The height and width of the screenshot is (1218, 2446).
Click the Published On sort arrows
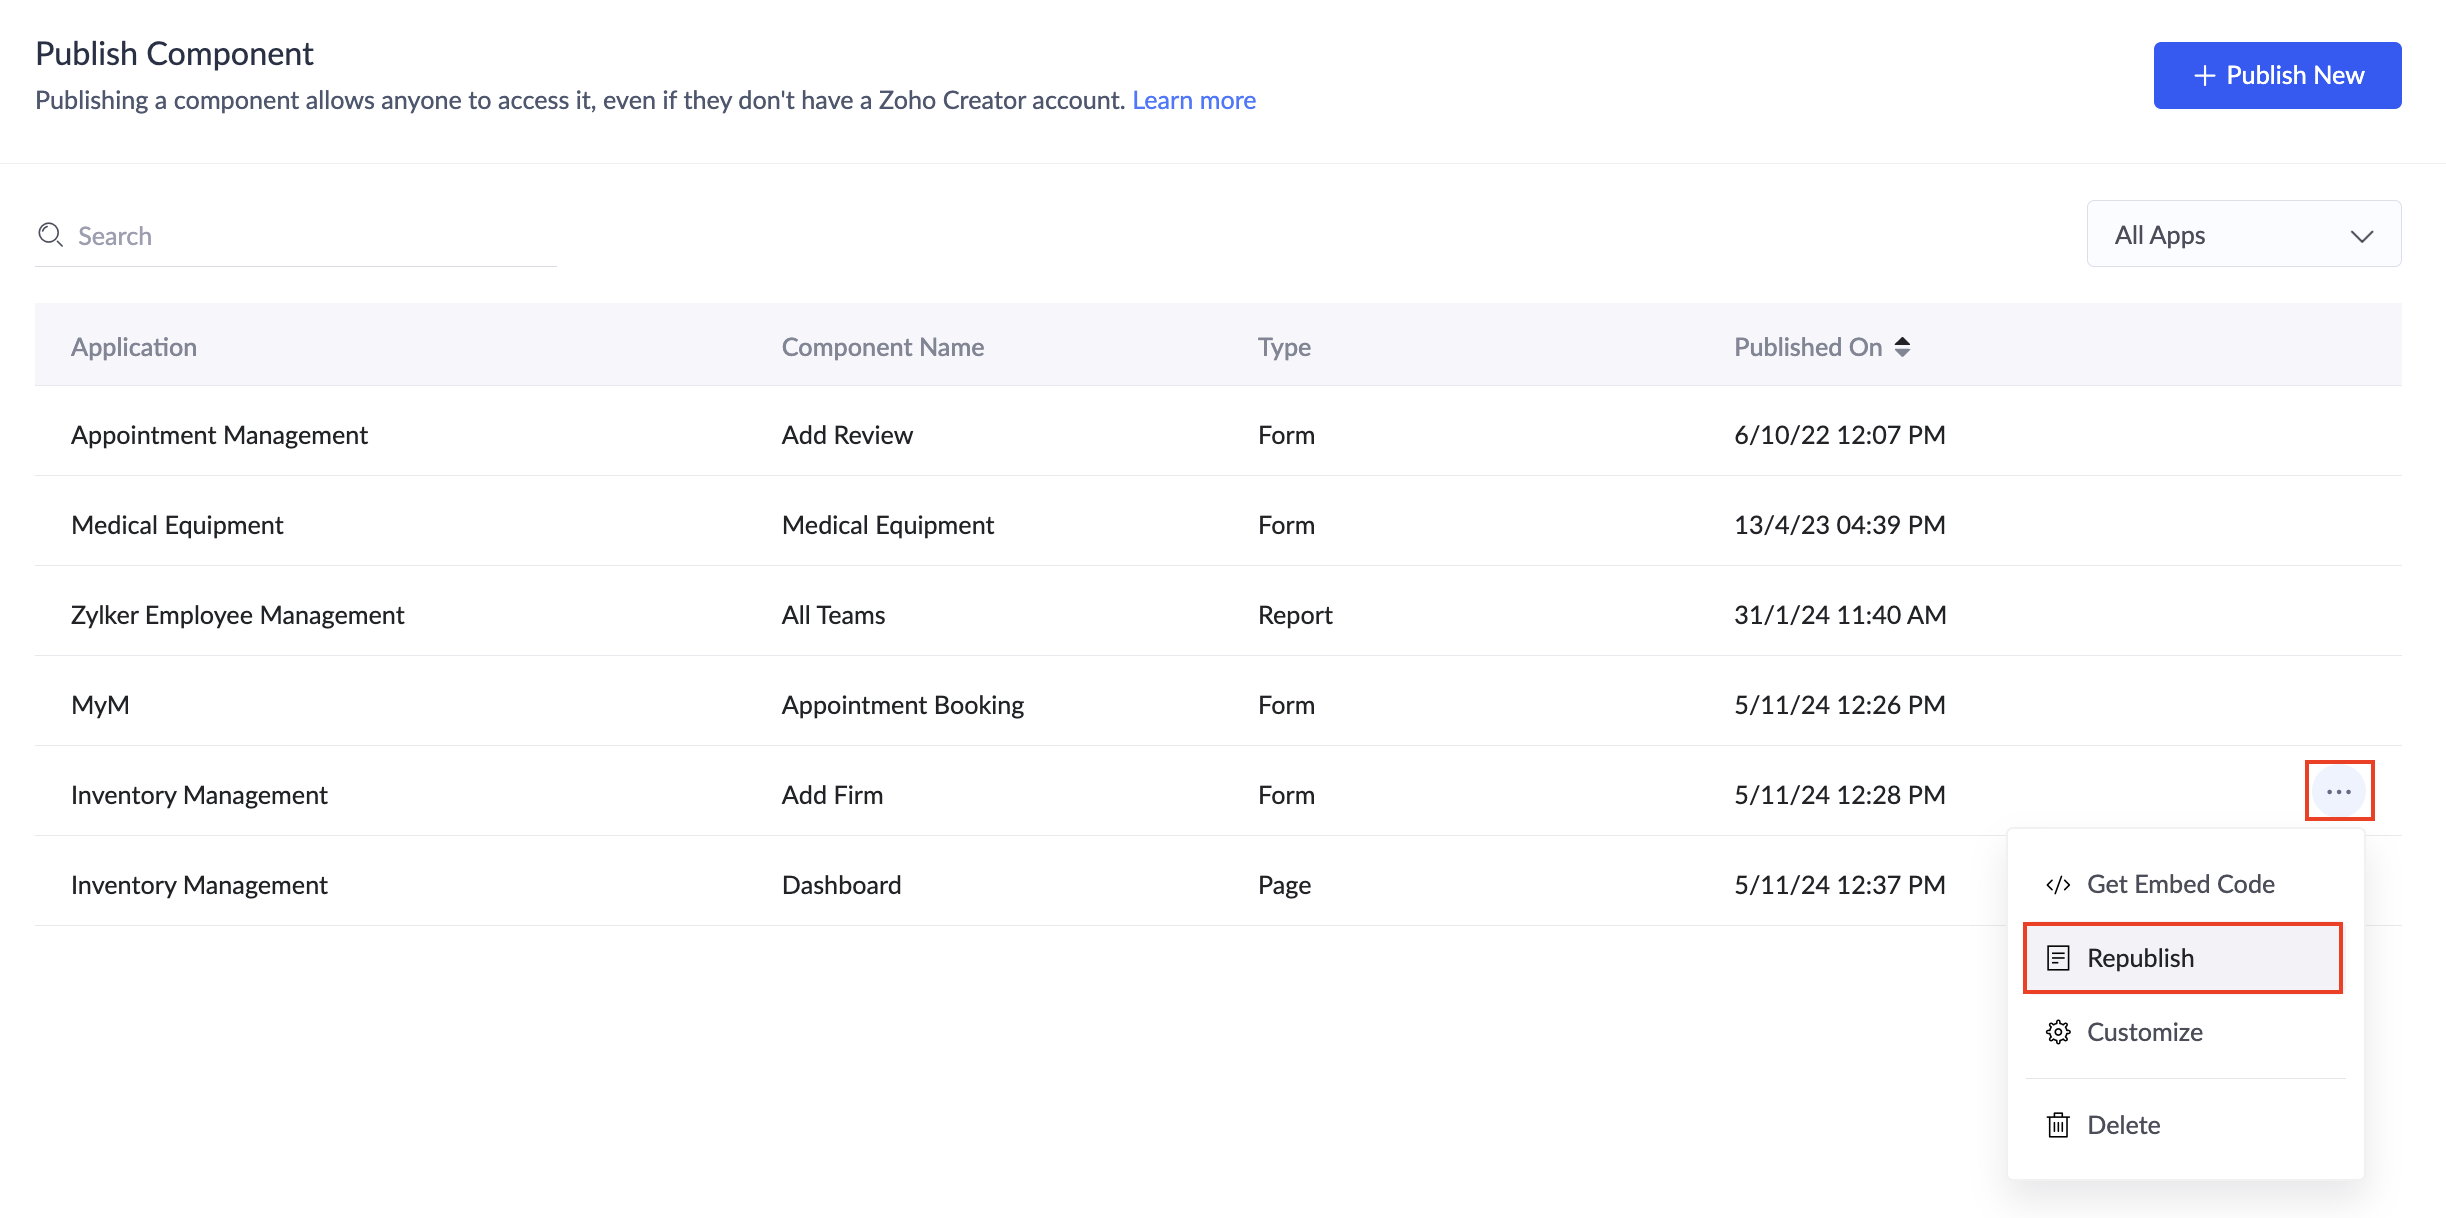[1902, 347]
